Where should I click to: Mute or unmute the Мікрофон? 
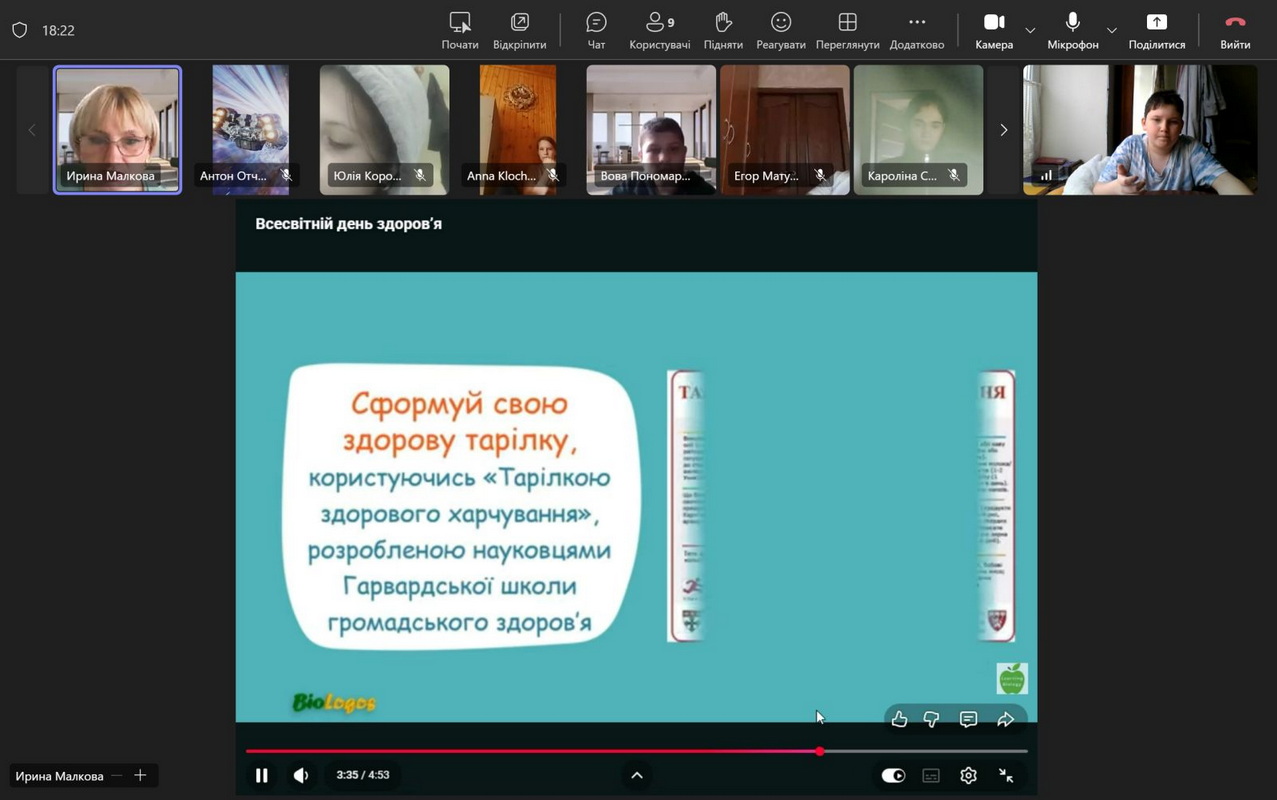[x=1072, y=30]
